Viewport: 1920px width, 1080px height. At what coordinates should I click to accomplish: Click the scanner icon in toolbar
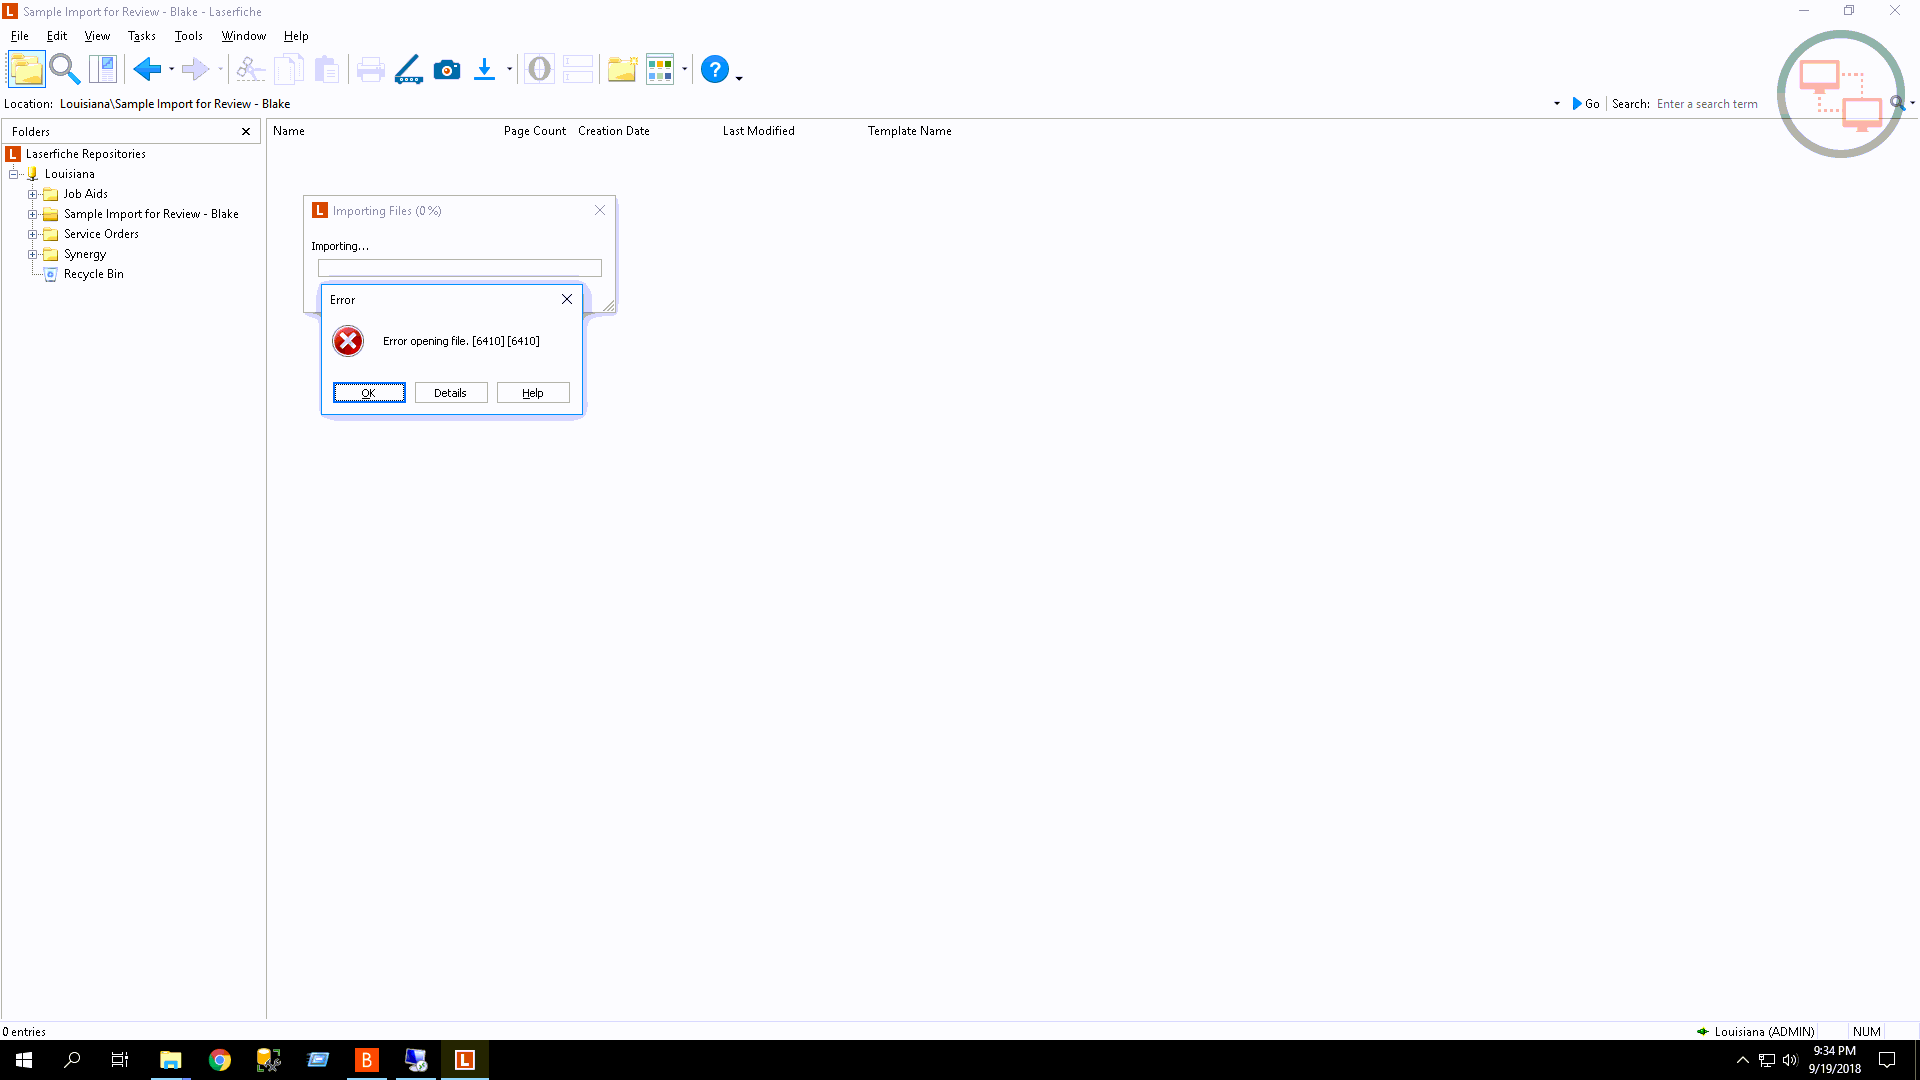point(408,69)
